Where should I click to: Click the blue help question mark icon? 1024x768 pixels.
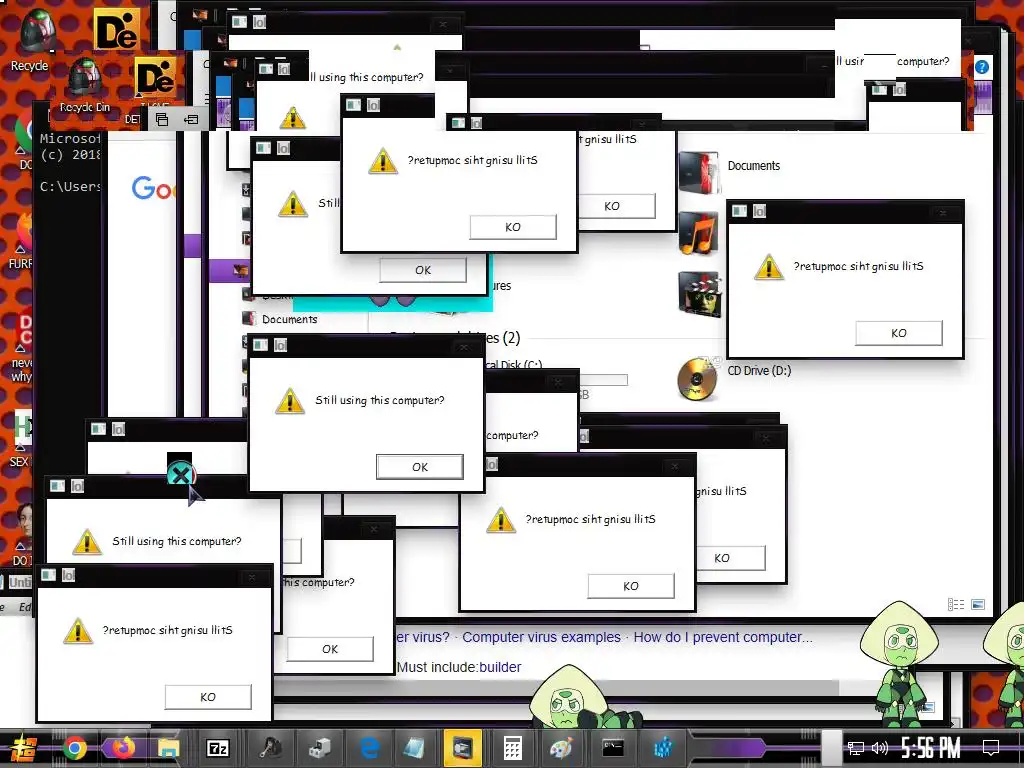tap(982, 67)
